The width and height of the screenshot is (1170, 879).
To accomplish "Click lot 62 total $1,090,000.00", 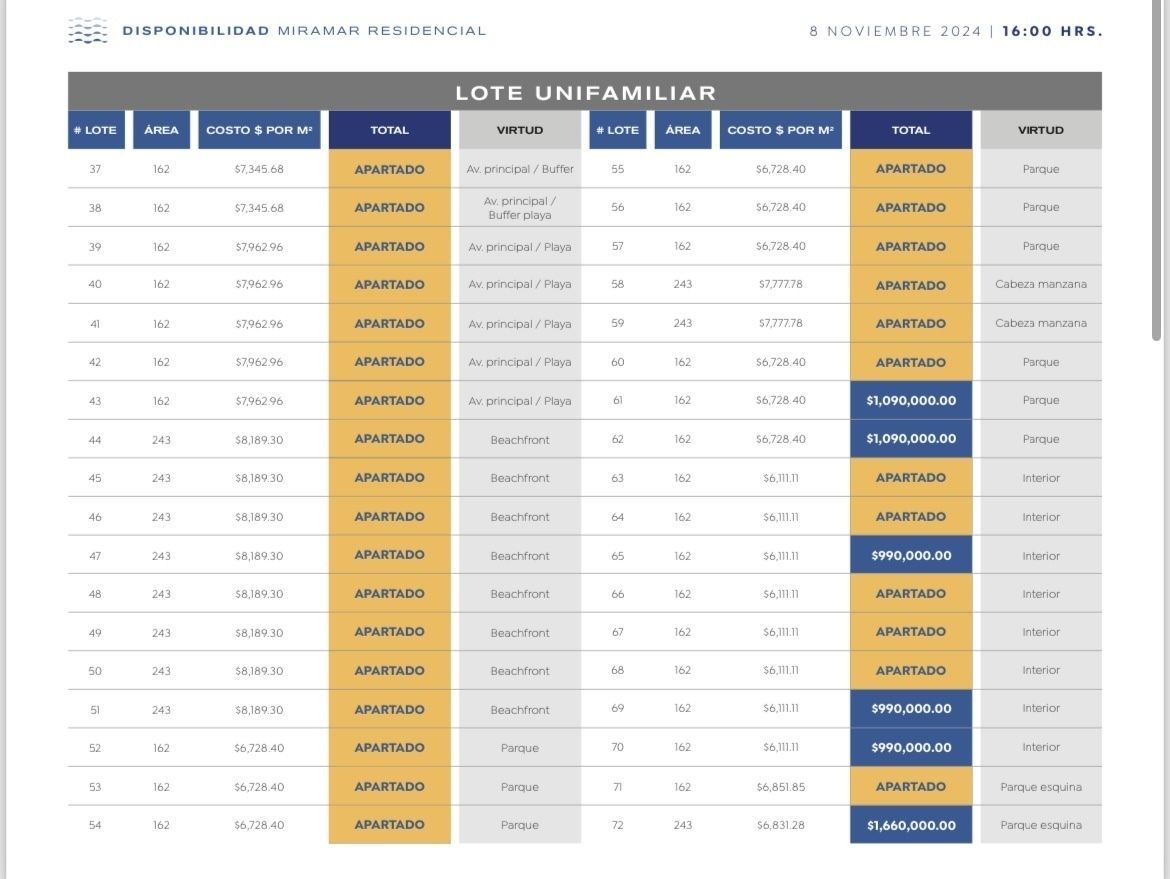I will tap(910, 439).
